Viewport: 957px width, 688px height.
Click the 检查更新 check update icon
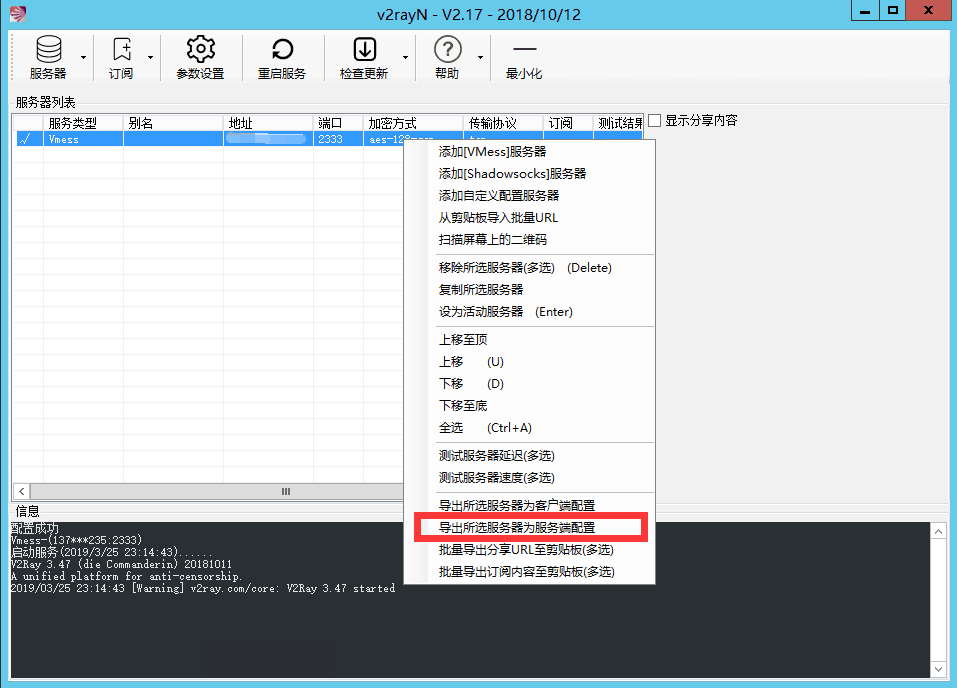(364, 50)
